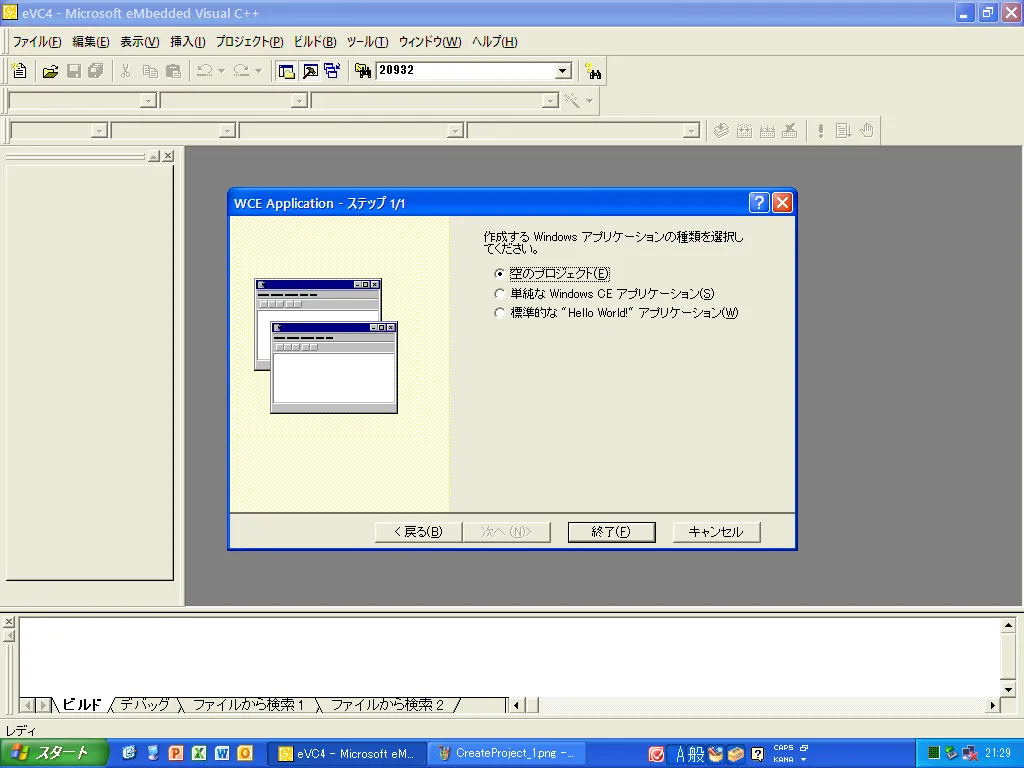Click the output horizontal scroll right arrow
Screen dimensions: 1024x768
(993, 705)
